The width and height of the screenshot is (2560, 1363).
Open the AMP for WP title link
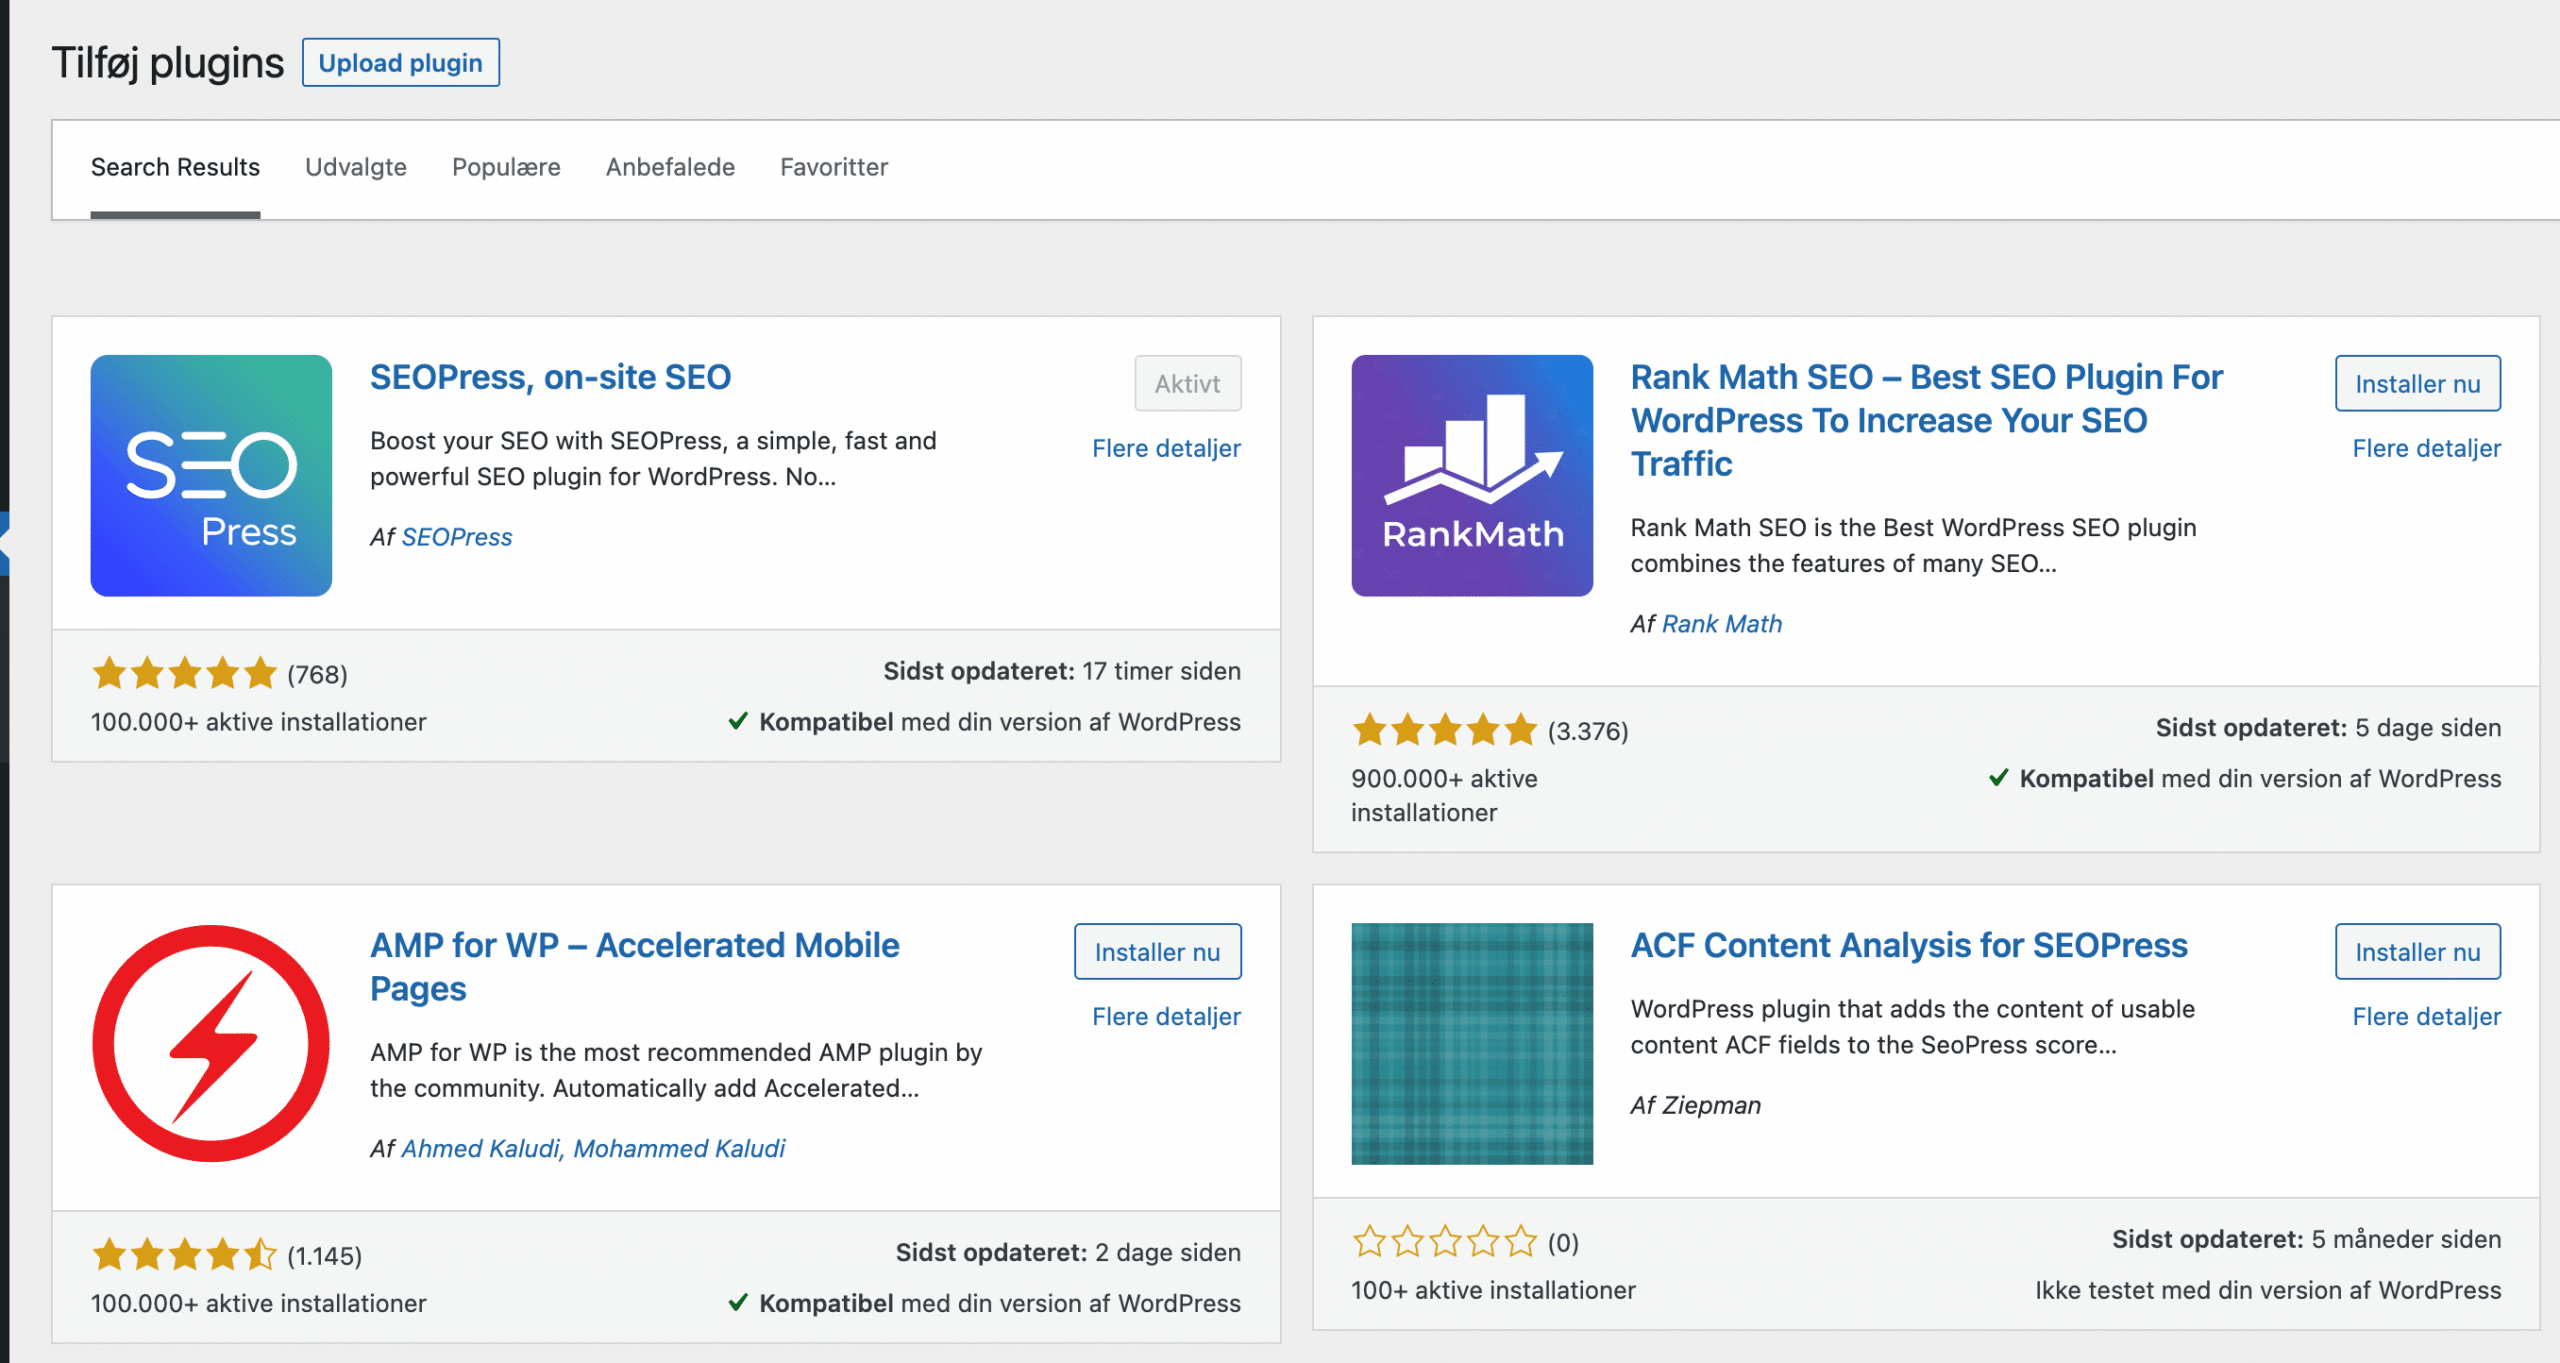pos(635,966)
